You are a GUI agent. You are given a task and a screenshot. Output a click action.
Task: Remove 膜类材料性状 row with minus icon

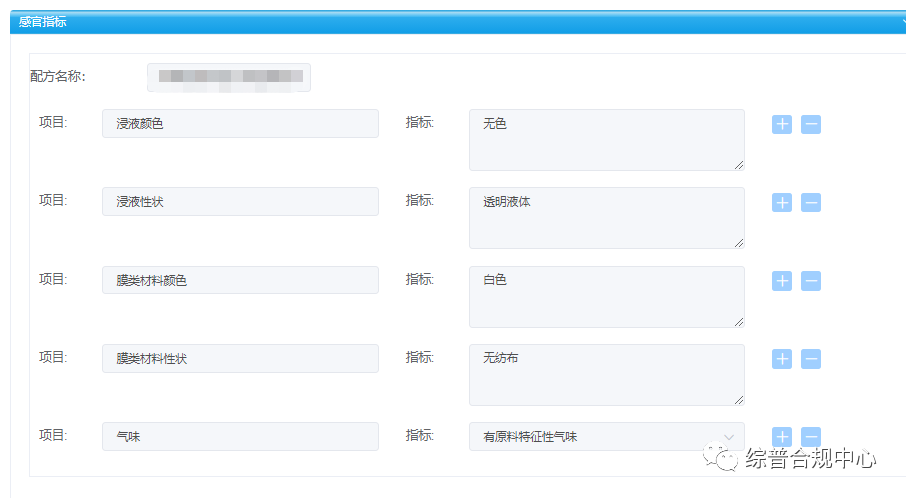click(811, 359)
